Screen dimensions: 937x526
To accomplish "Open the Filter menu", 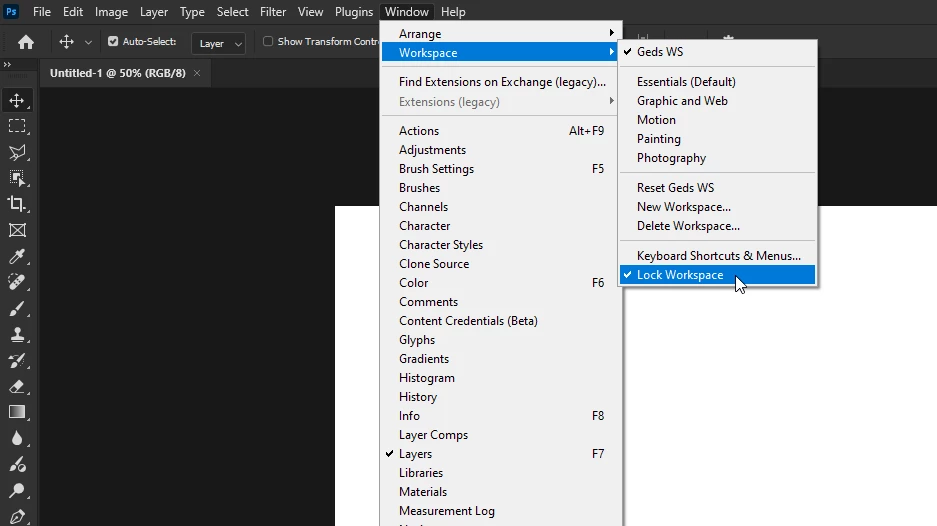I will click(273, 12).
